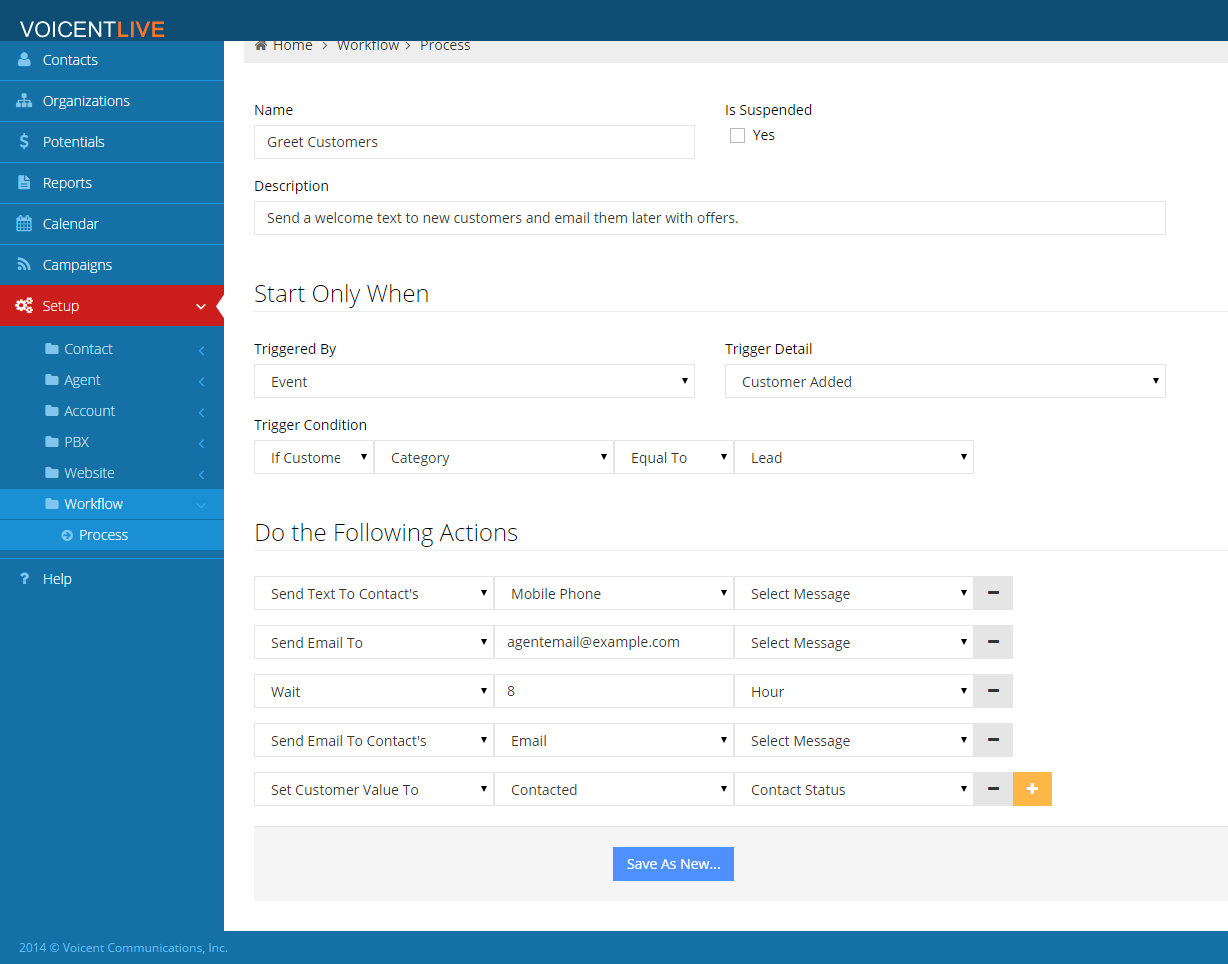Select Process under Workflow

coord(112,535)
